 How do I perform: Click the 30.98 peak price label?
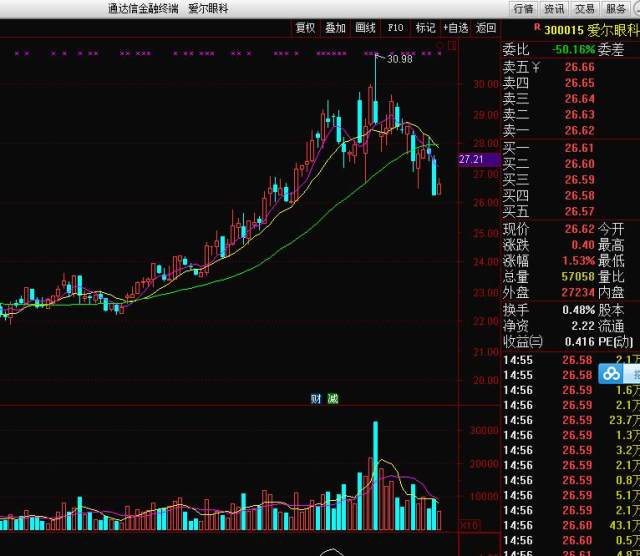tap(400, 59)
